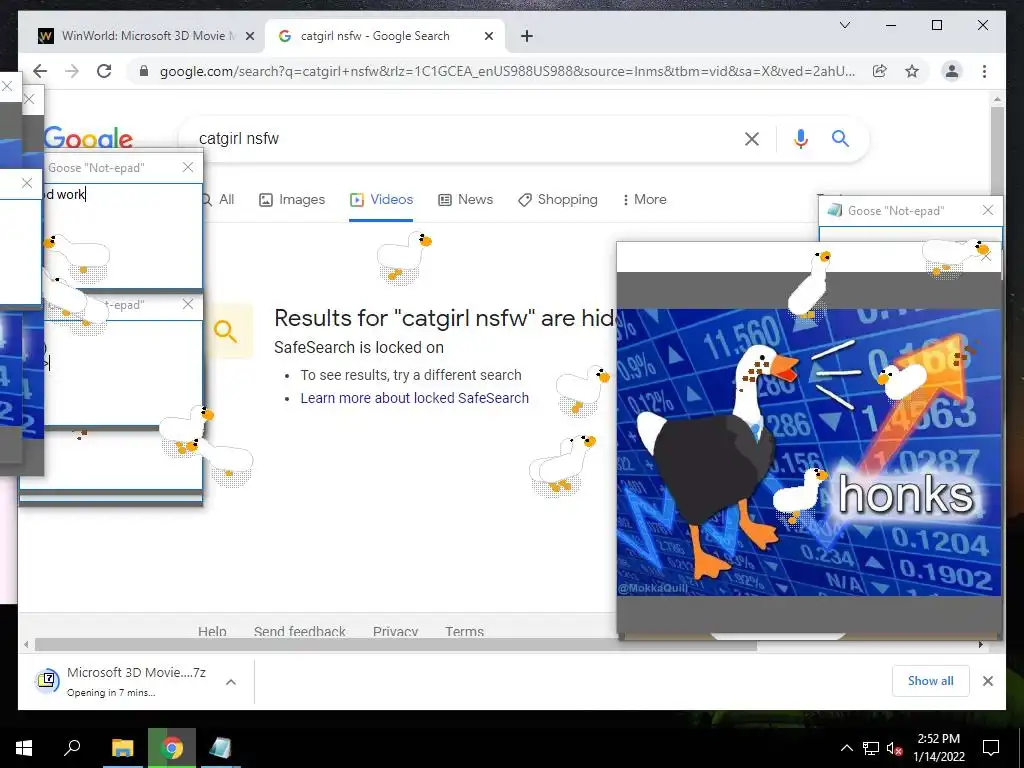Expand Microsoft 3D Movie download options
Viewport: 1024px width, 768px height.
coord(231,682)
